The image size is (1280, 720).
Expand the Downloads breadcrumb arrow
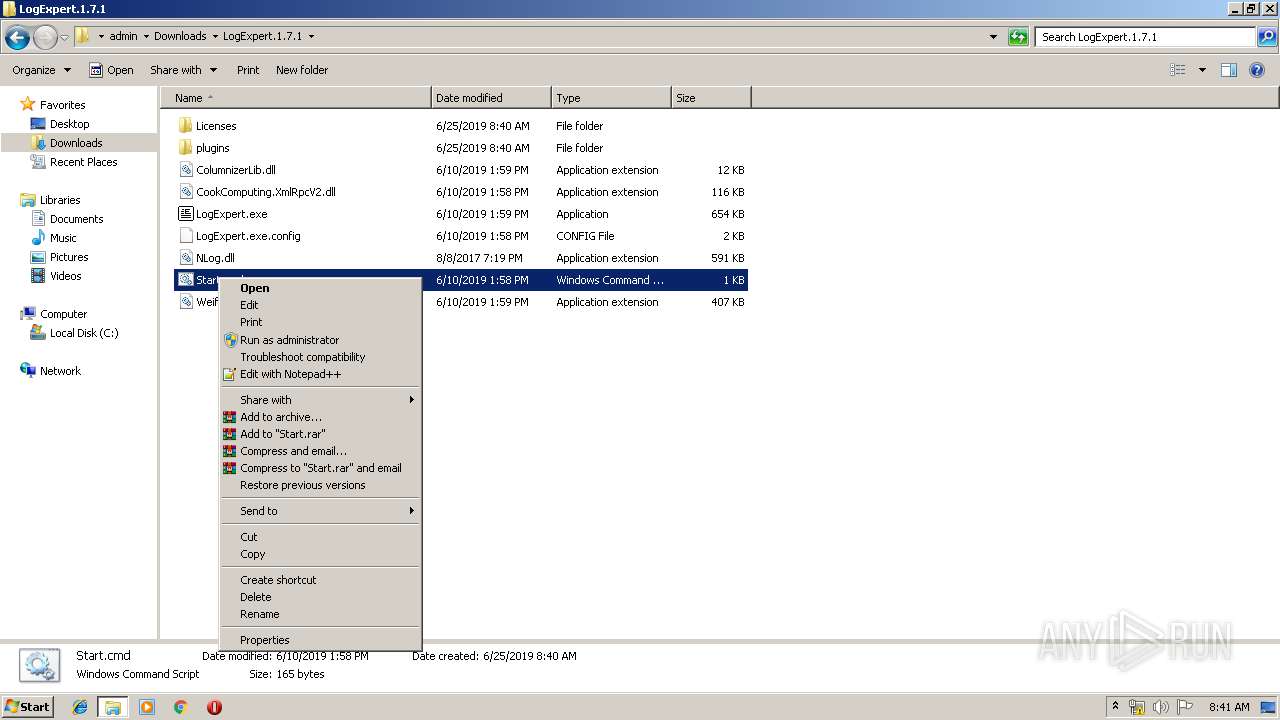point(215,36)
